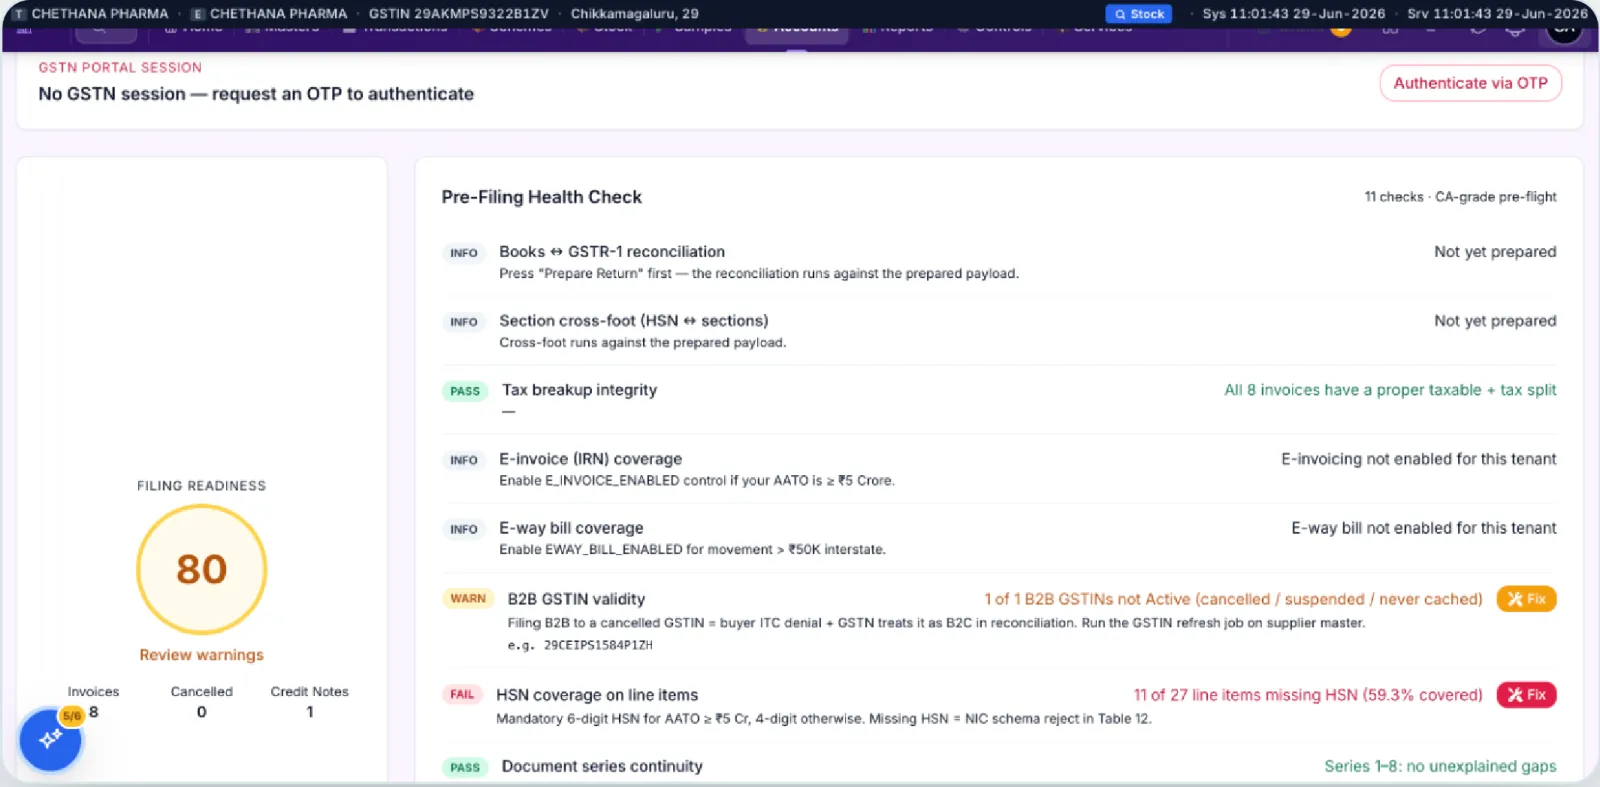Click the Cancelled count 0
The height and width of the screenshot is (787, 1600).
point(202,712)
